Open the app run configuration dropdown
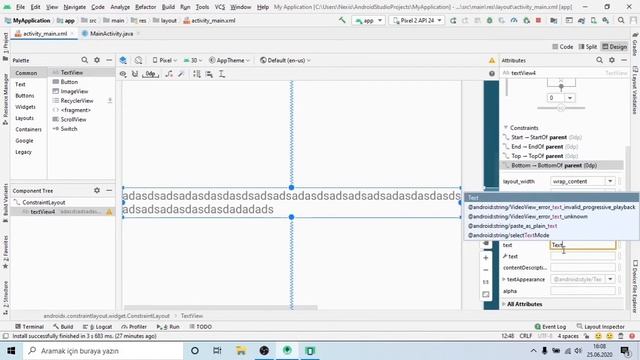640x360 pixels. [x=368, y=20]
